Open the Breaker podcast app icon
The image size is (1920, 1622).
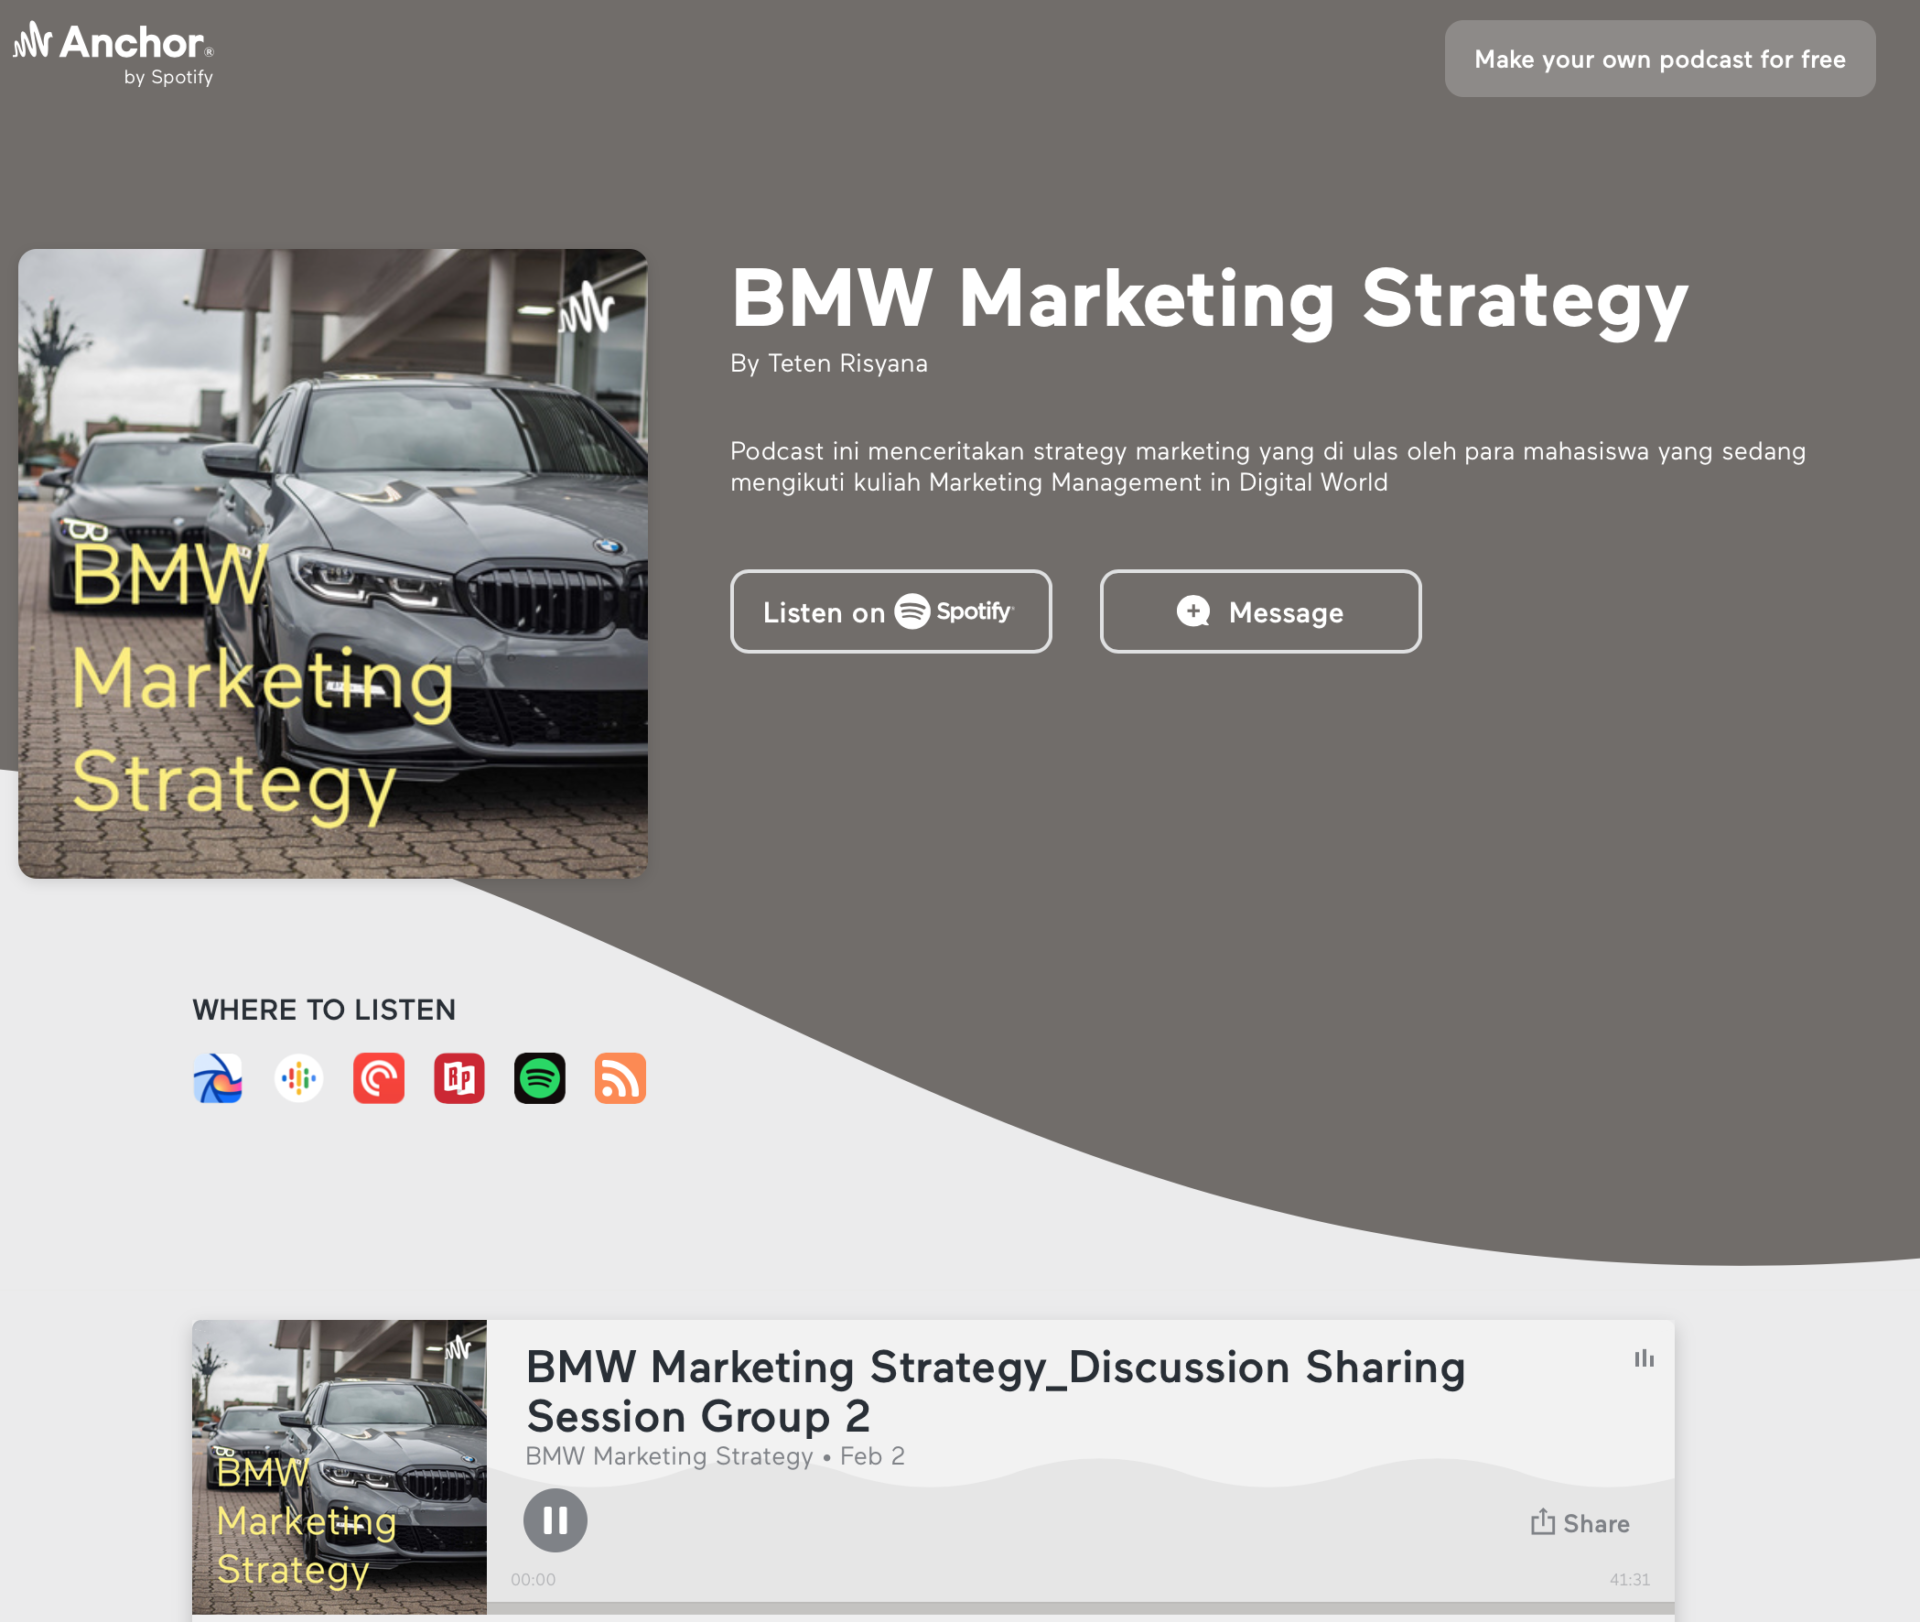point(217,1078)
